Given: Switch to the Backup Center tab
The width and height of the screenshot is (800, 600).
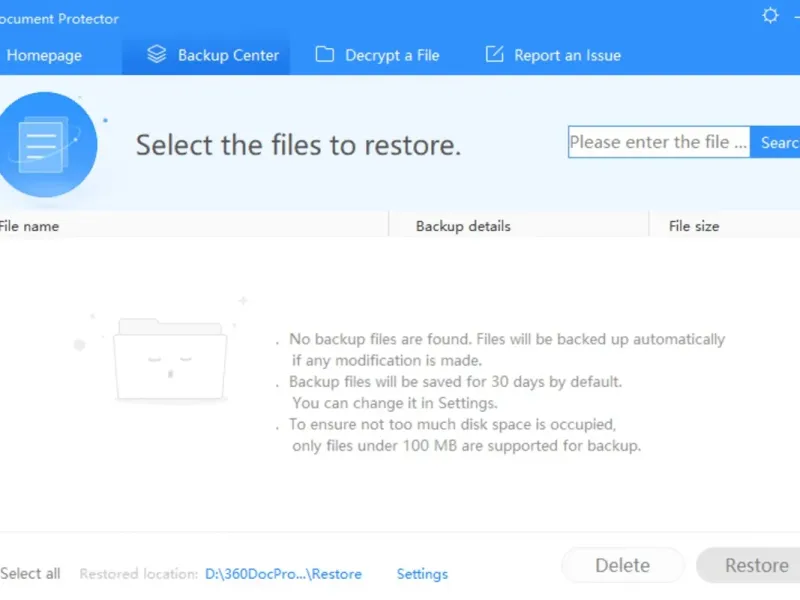Looking at the screenshot, I should 228,56.
